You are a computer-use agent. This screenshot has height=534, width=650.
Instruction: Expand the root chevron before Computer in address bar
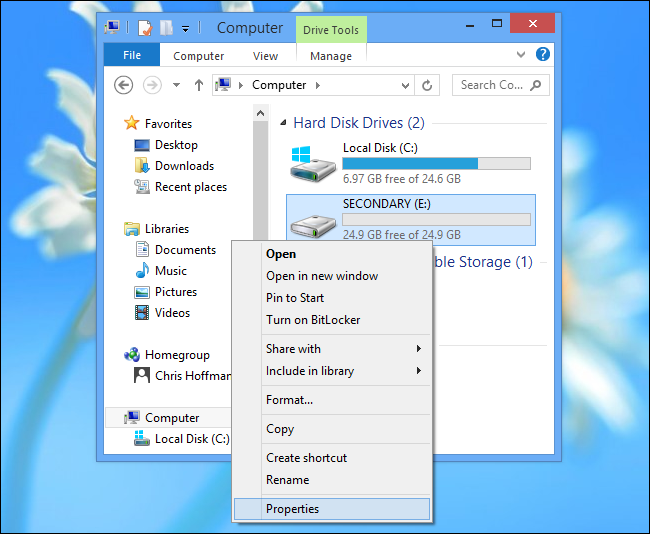tap(241, 85)
